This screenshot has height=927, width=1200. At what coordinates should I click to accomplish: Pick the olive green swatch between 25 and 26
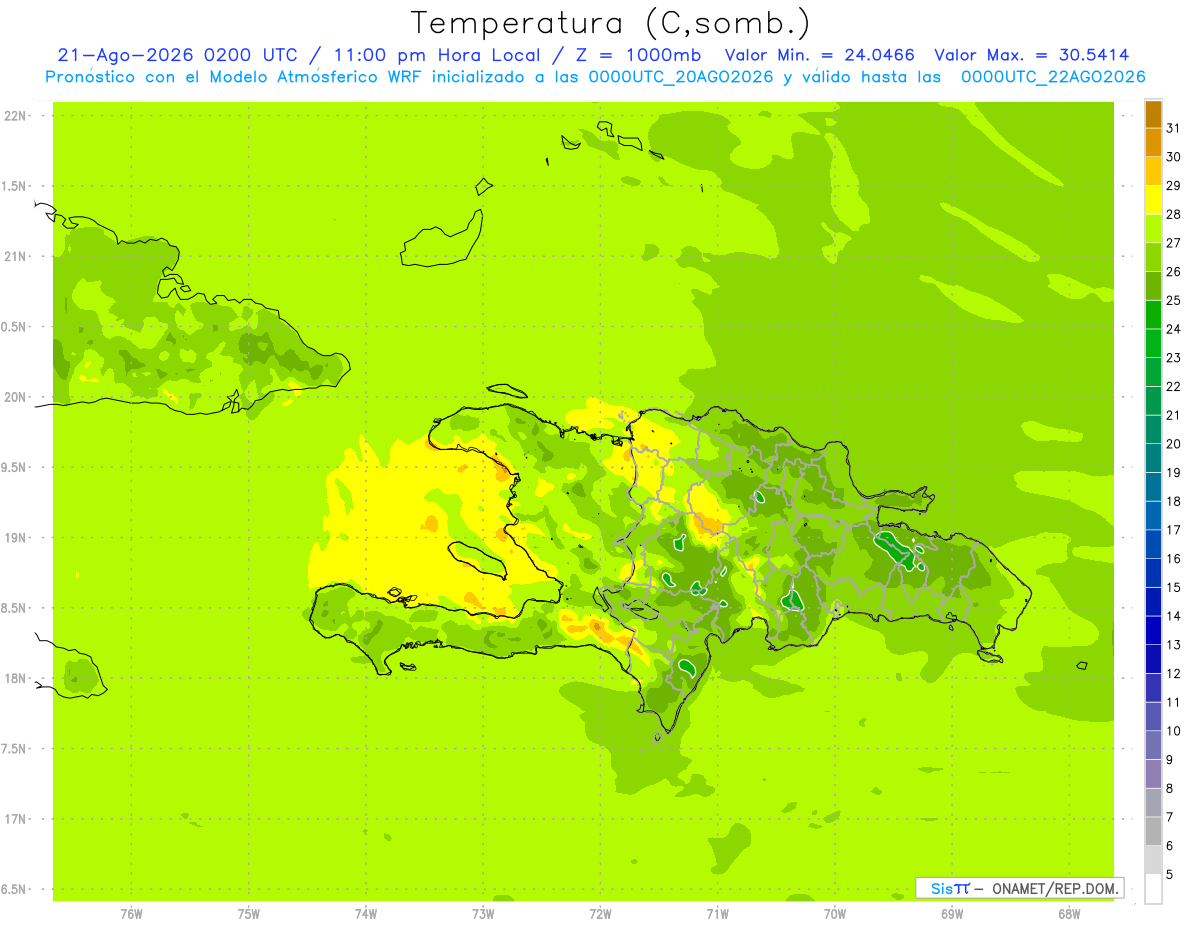tap(1153, 286)
